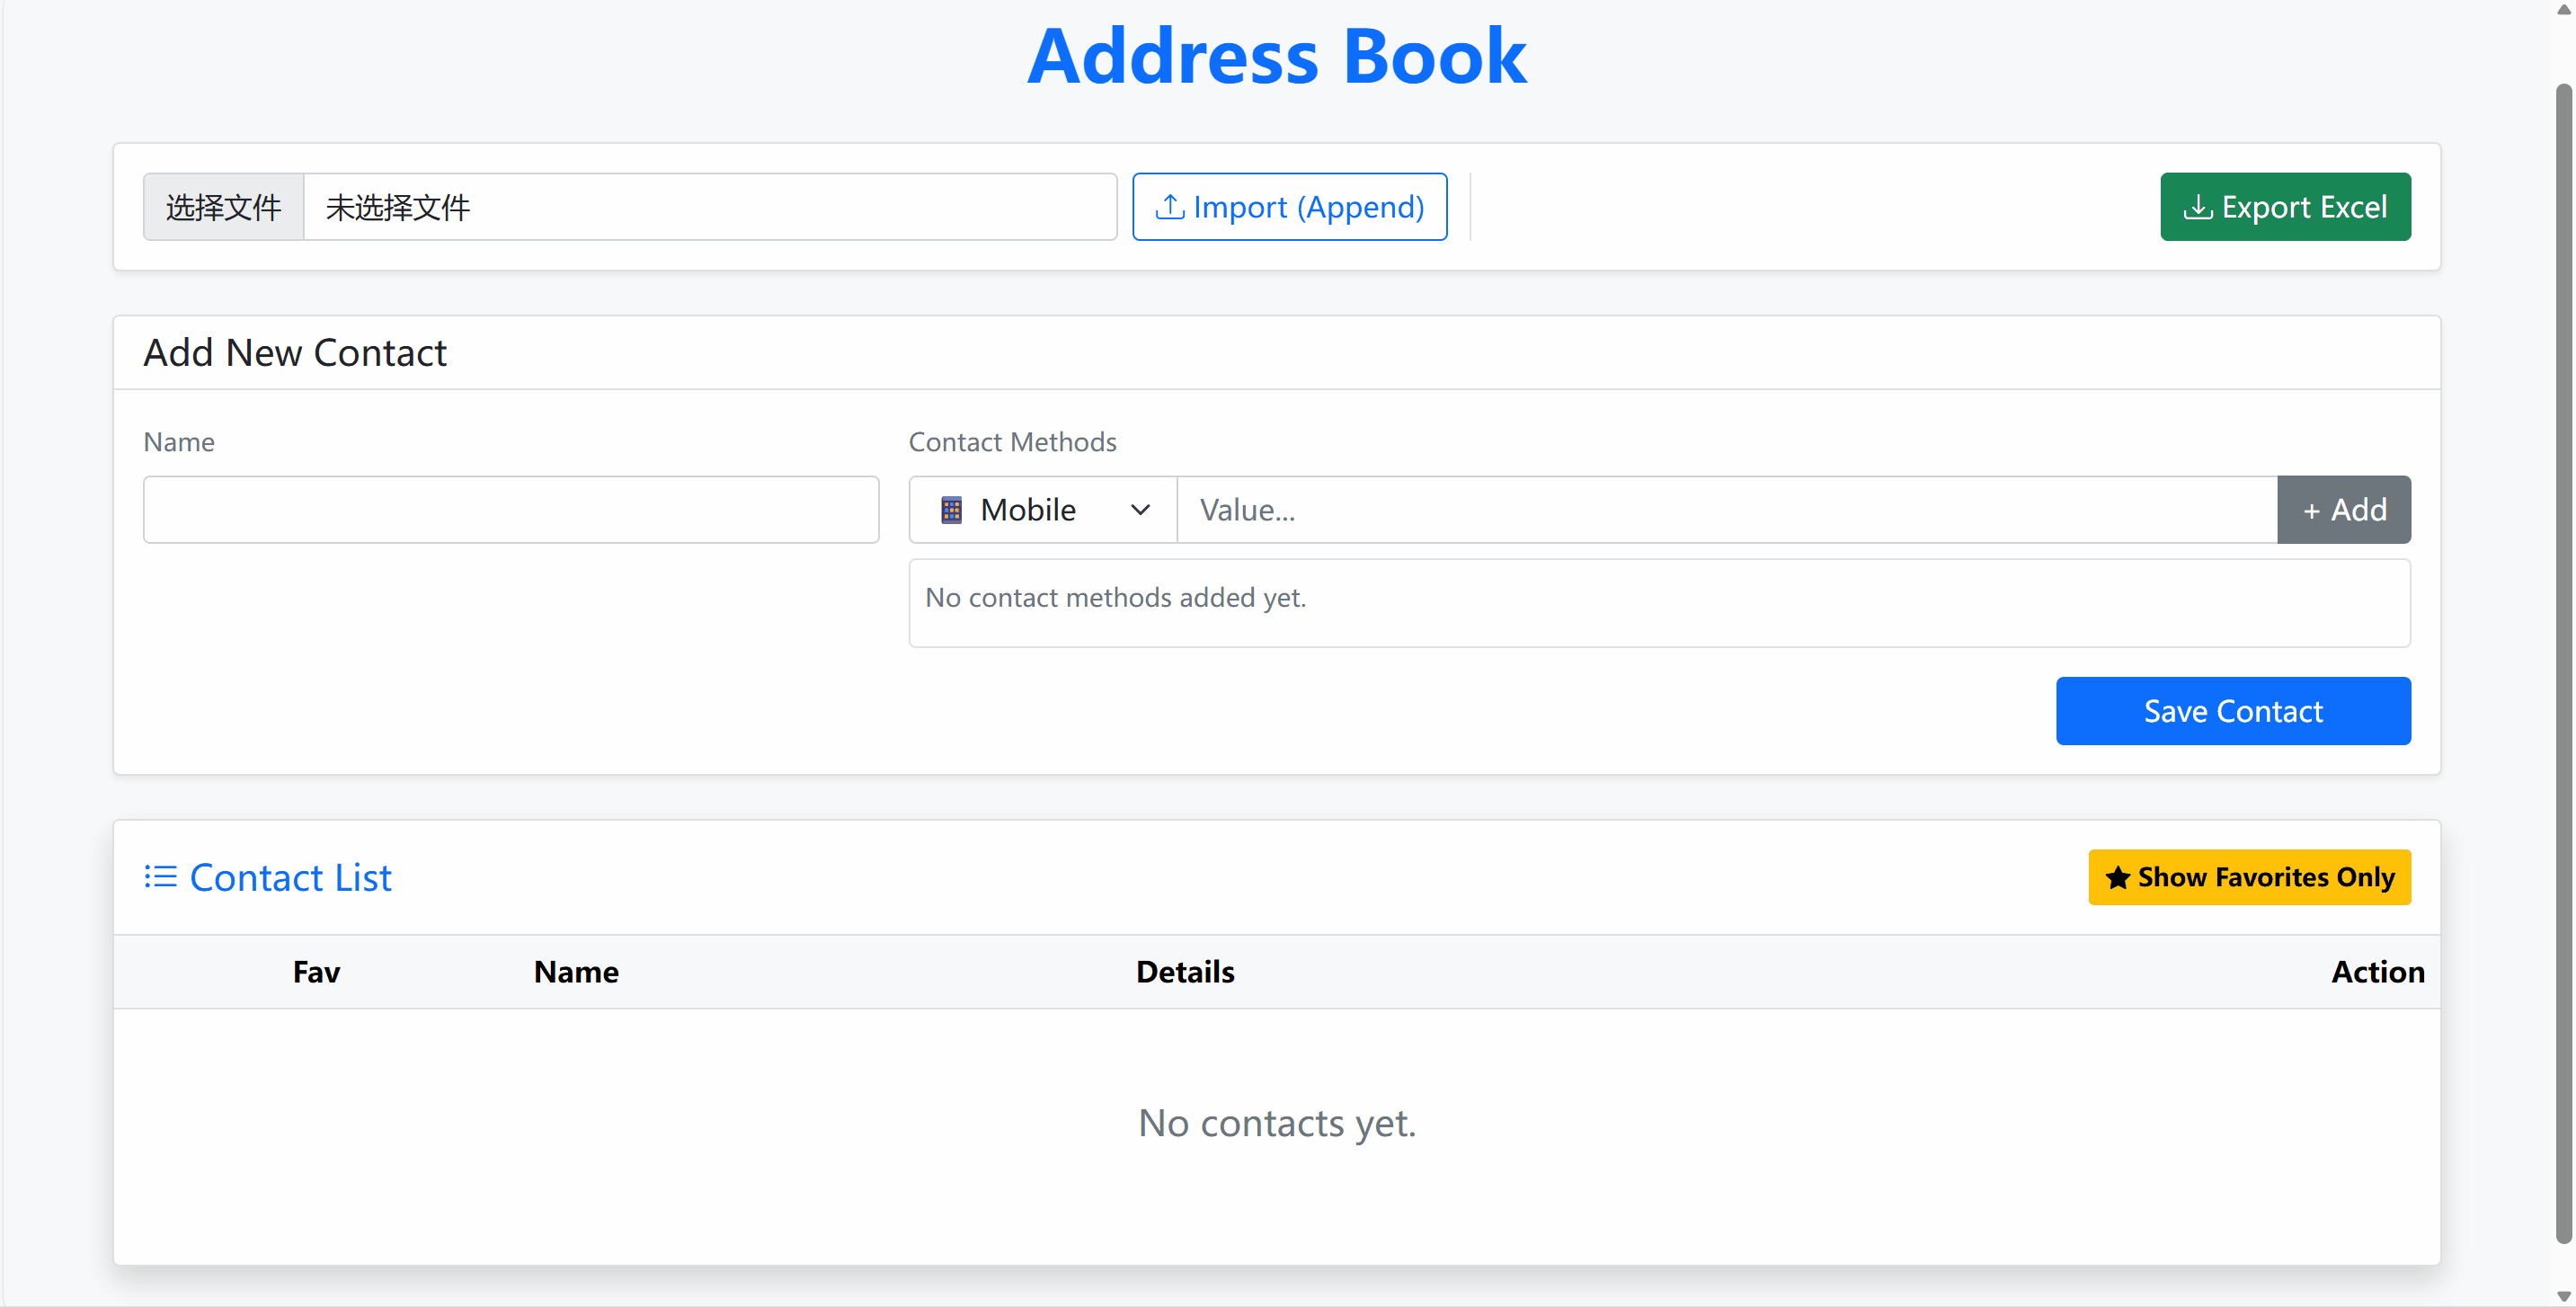The image size is (2576, 1307).
Task: Click the Fav column header
Action: click(x=315, y=971)
